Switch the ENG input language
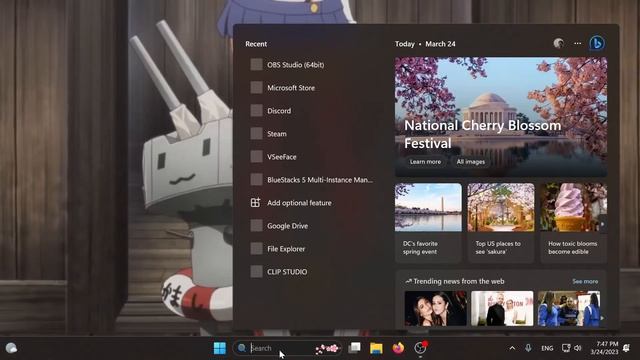The height and width of the screenshot is (360, 640). pyautogui.click(x=547, y=348)
